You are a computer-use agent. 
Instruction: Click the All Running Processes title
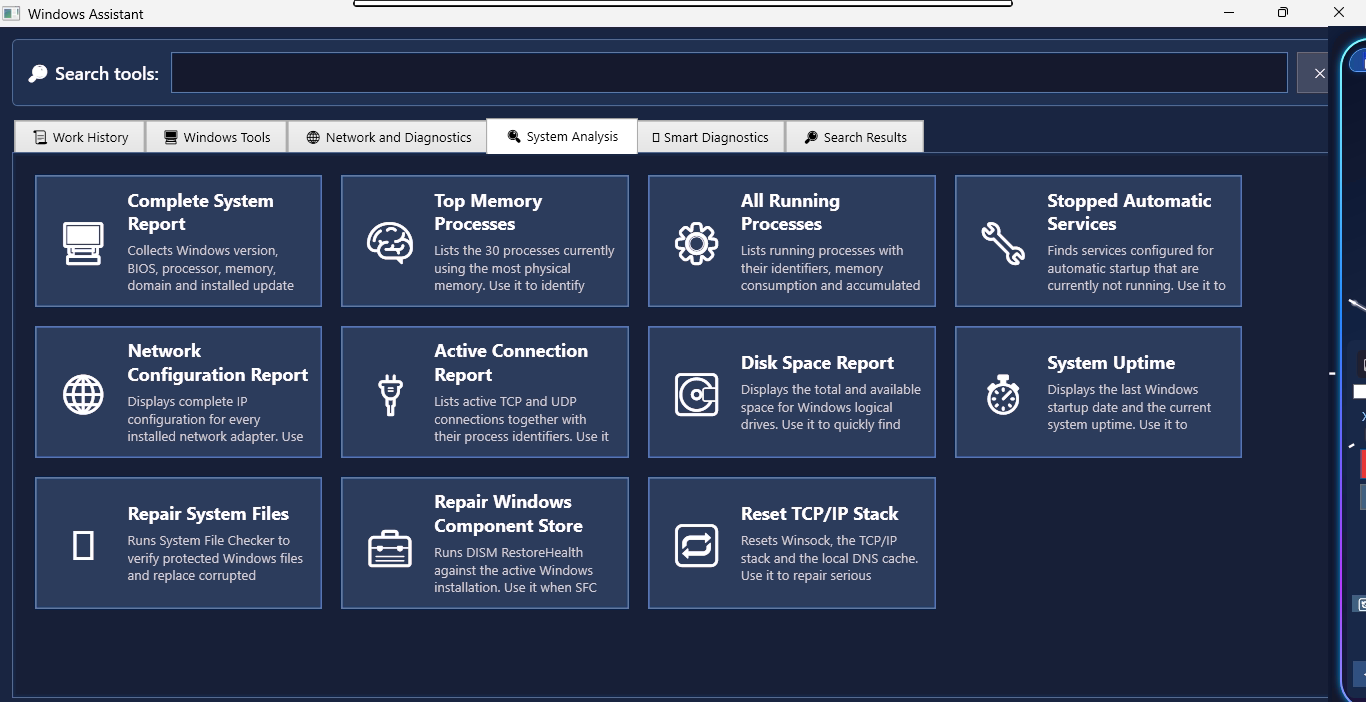[790, 212]
